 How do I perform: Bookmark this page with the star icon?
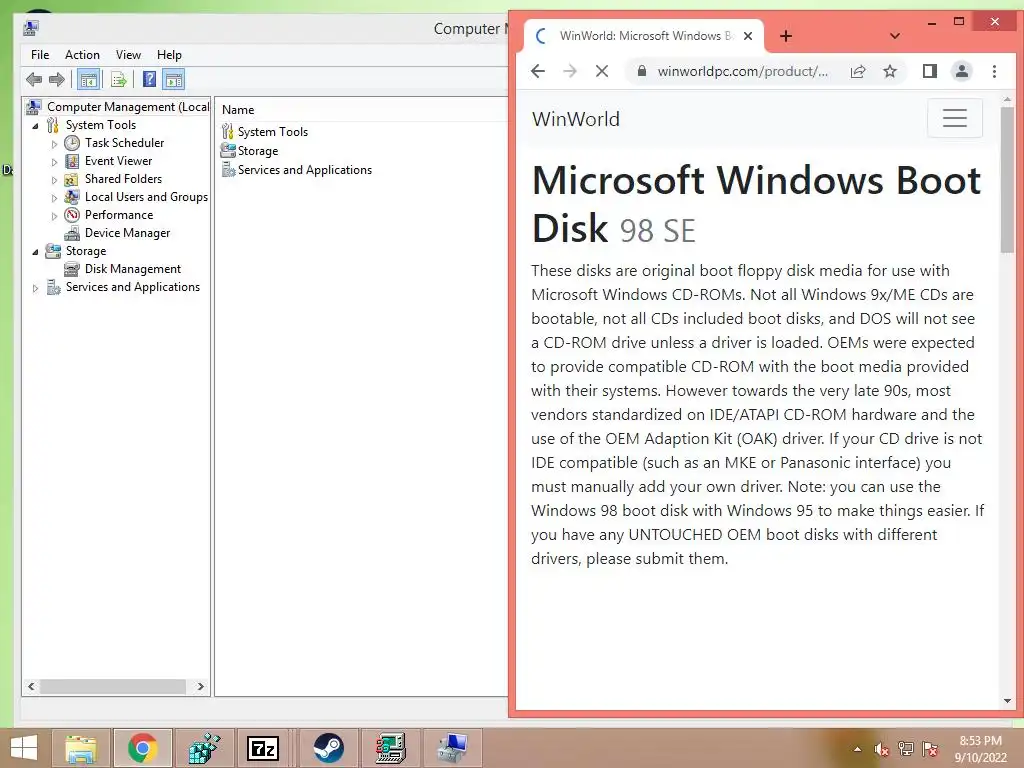click(890, 71)
